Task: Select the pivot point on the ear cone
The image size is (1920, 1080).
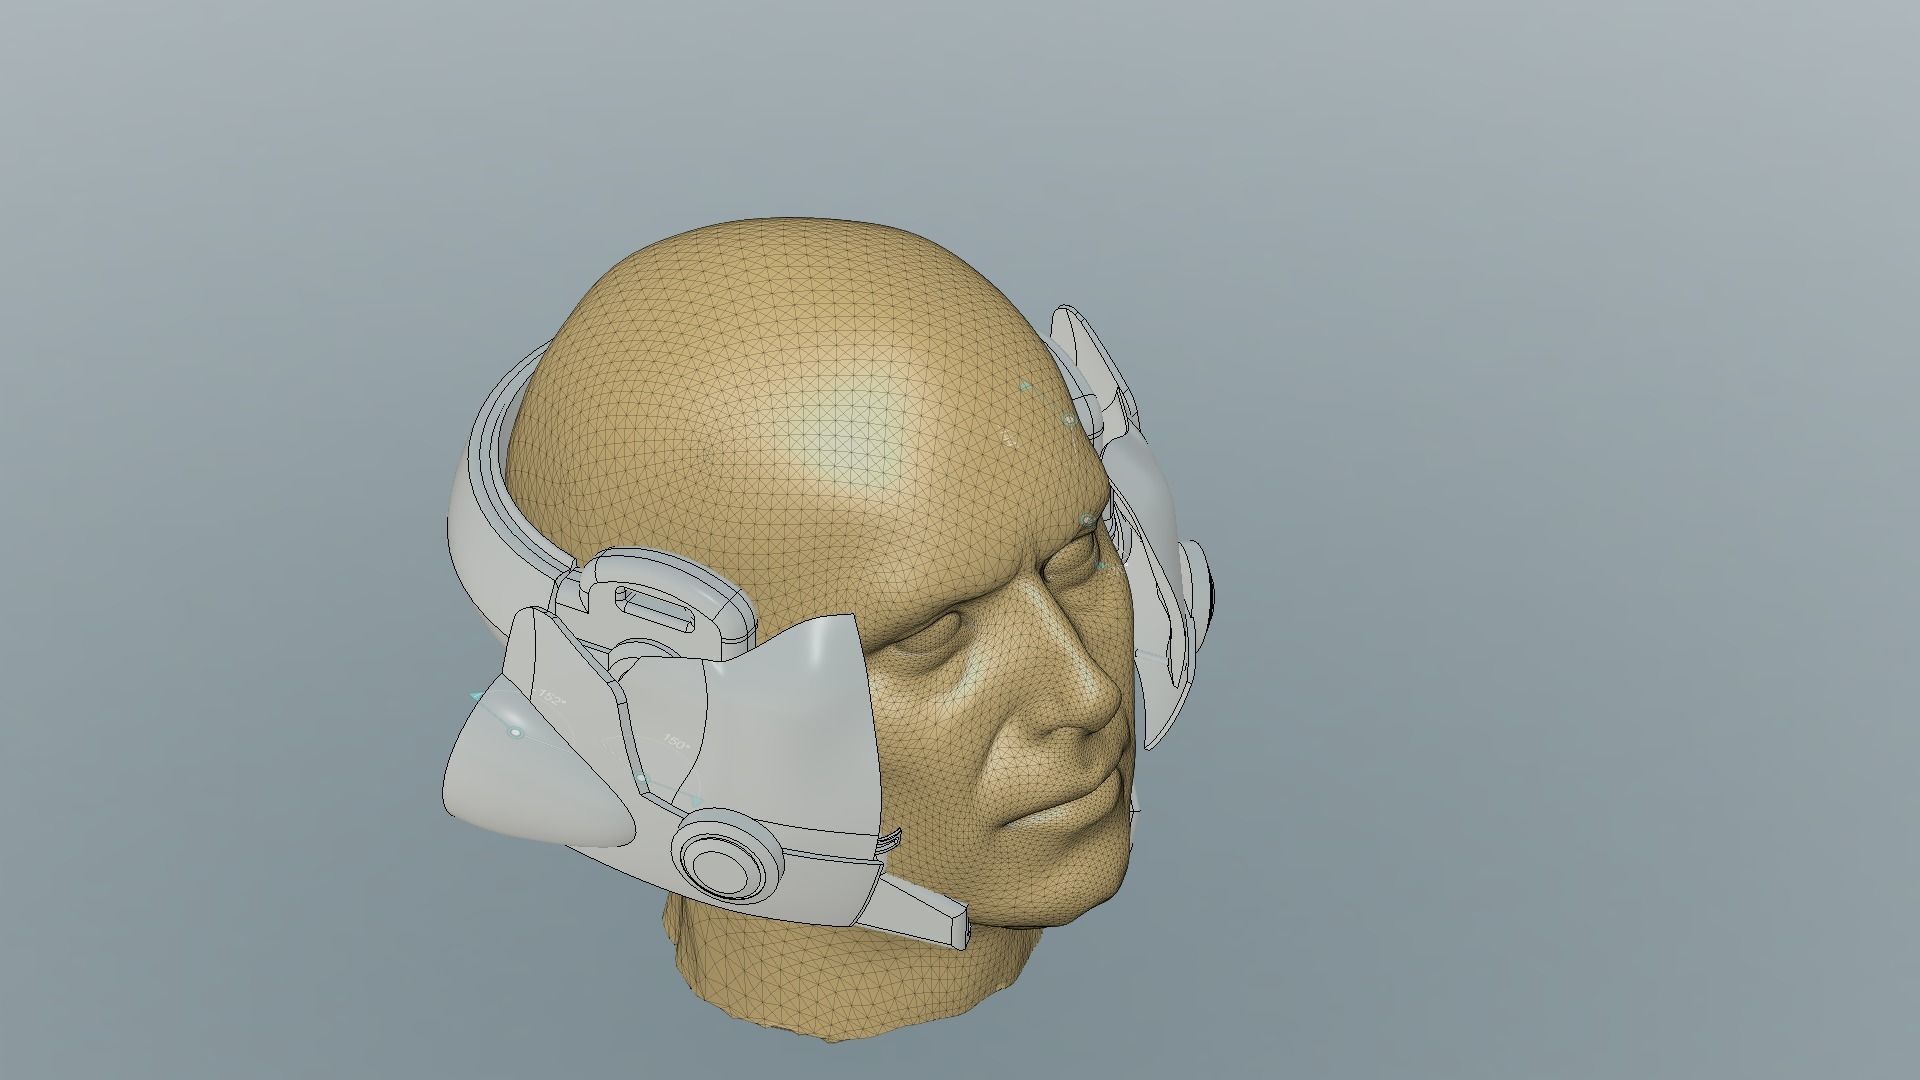Action: [515, 733]
